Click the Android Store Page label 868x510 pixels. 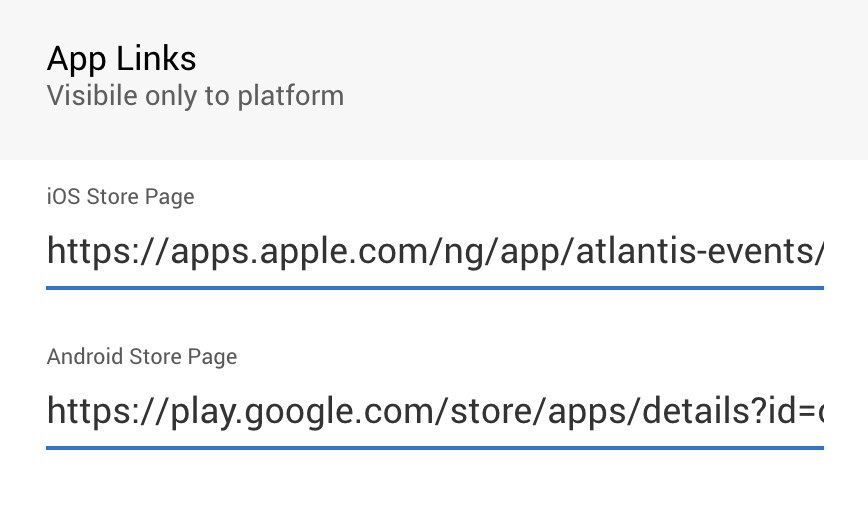[x=142, y=357]
